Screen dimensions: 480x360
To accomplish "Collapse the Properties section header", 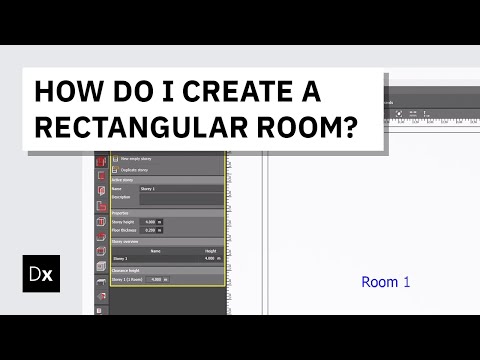I will pyautogui.click(x=167, y=213).
